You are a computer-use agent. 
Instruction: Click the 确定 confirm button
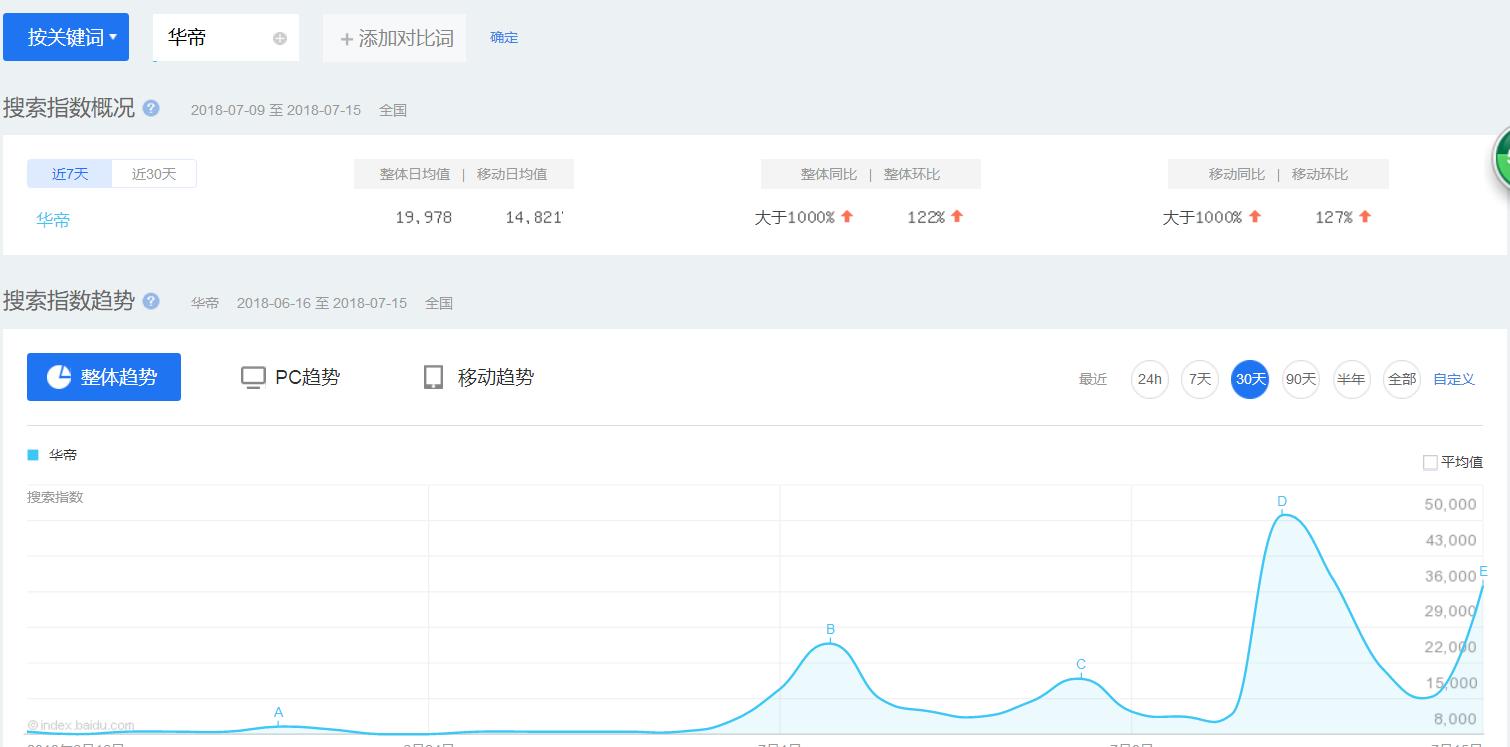pos(504,37)
